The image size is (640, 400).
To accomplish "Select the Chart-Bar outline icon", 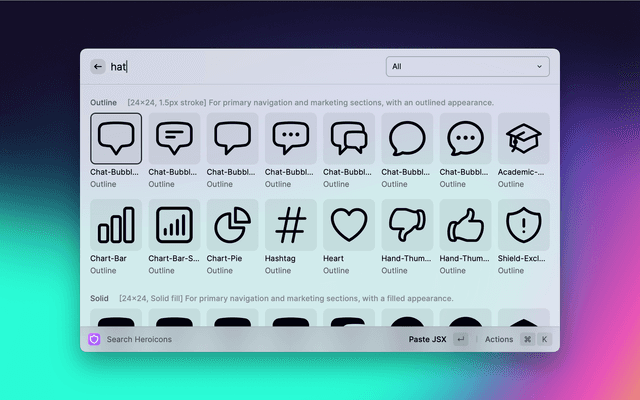I will pyautogui.click(x=116, y=225).
